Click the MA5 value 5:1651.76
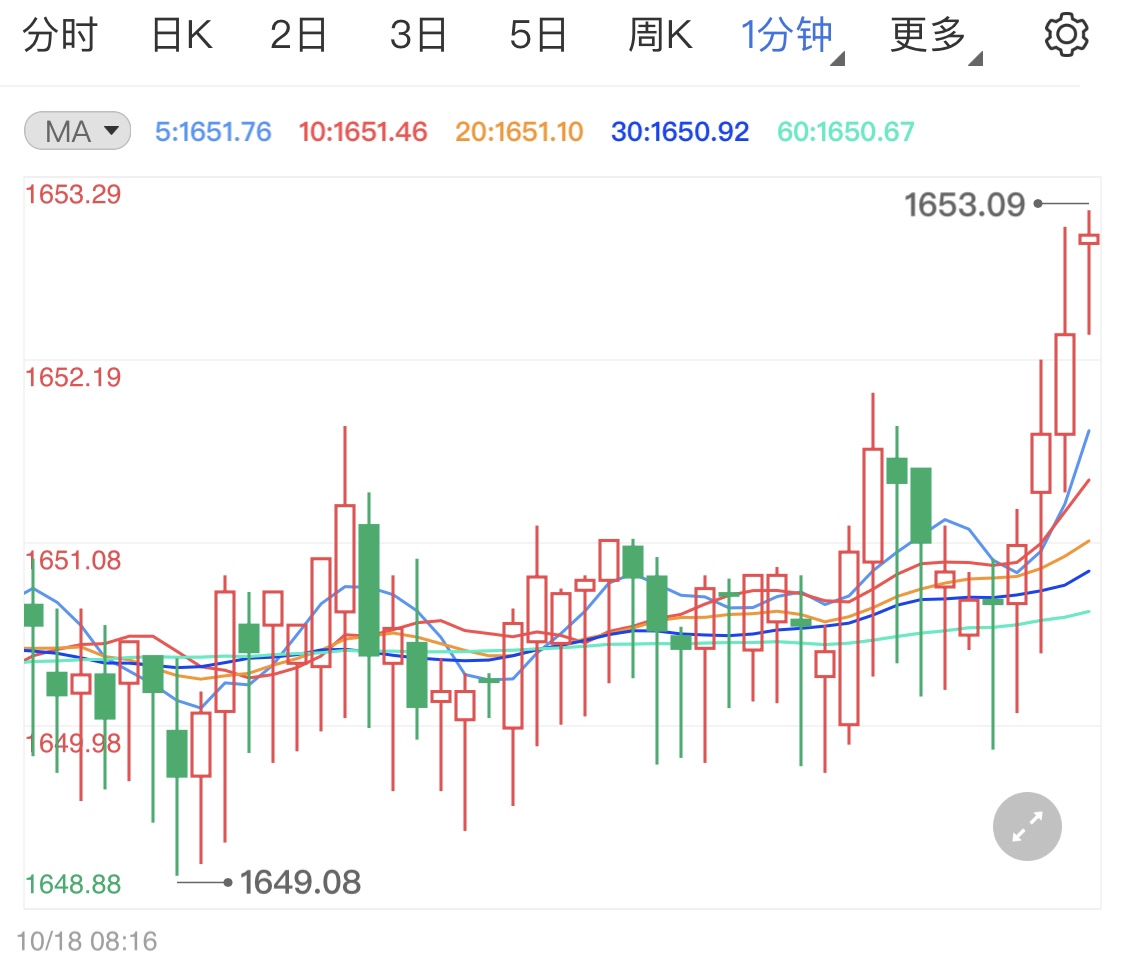 (213, 132)
